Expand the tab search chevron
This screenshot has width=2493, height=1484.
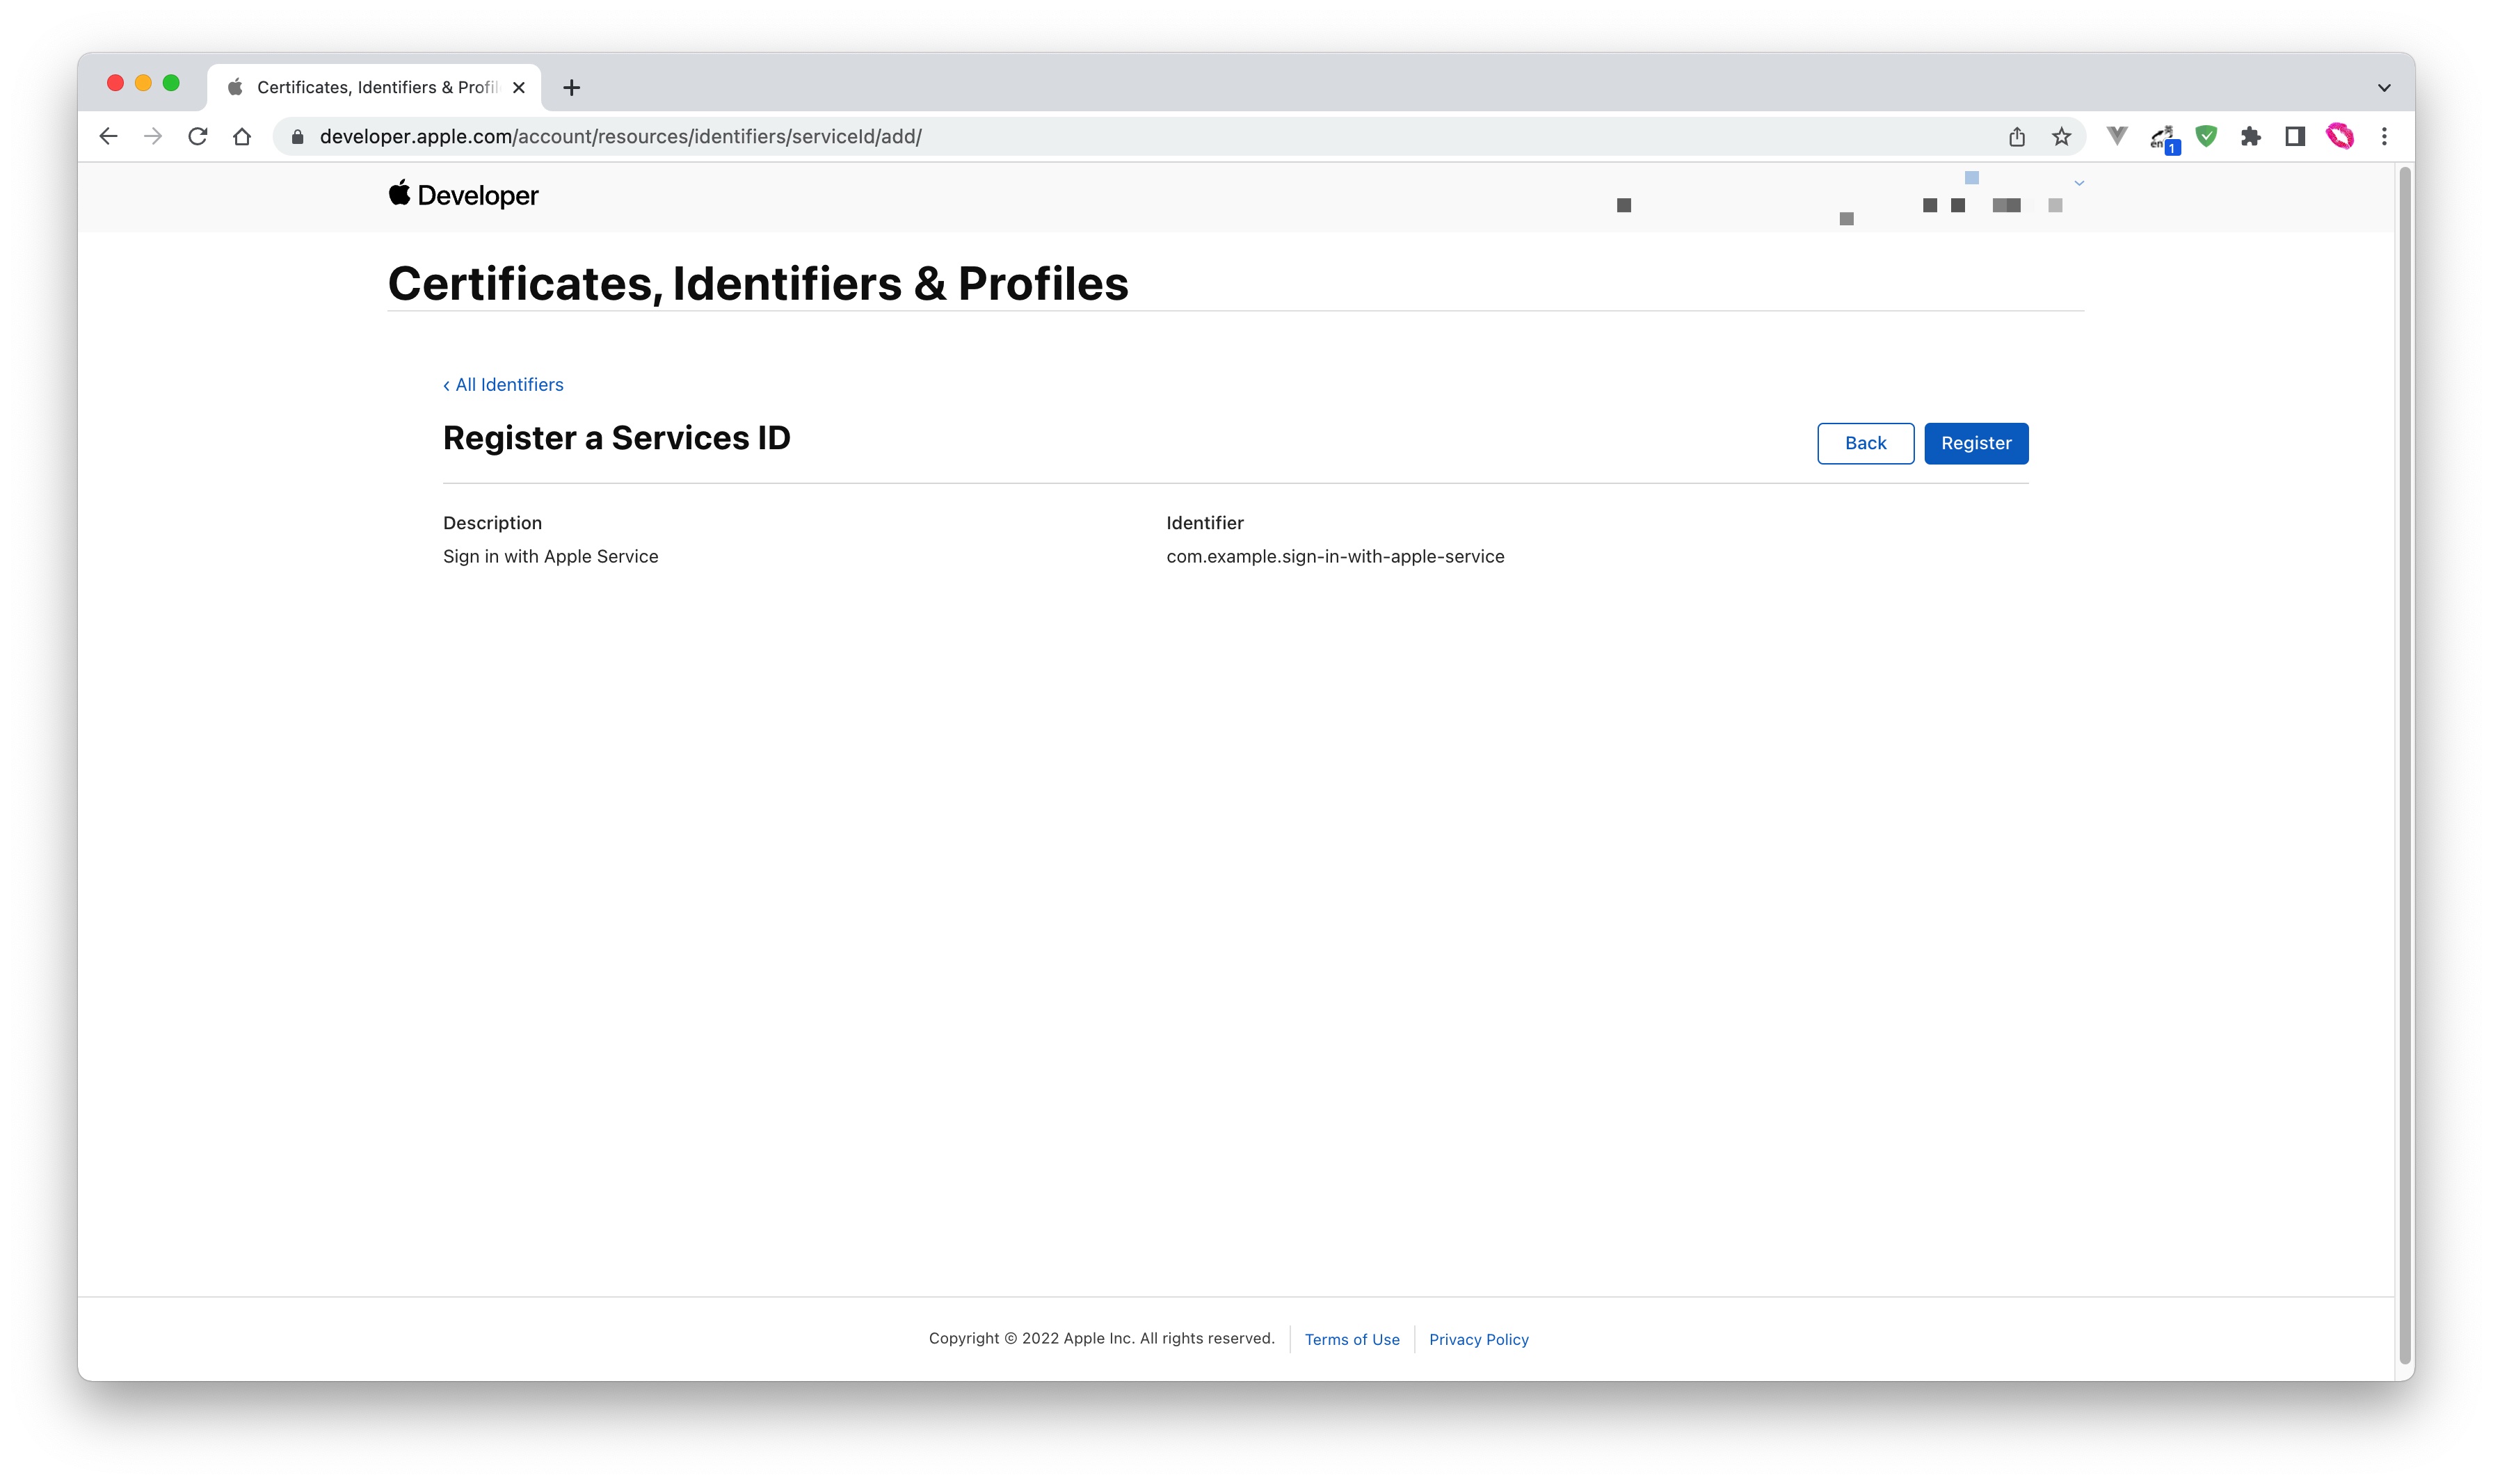[x=2384, y=88]
